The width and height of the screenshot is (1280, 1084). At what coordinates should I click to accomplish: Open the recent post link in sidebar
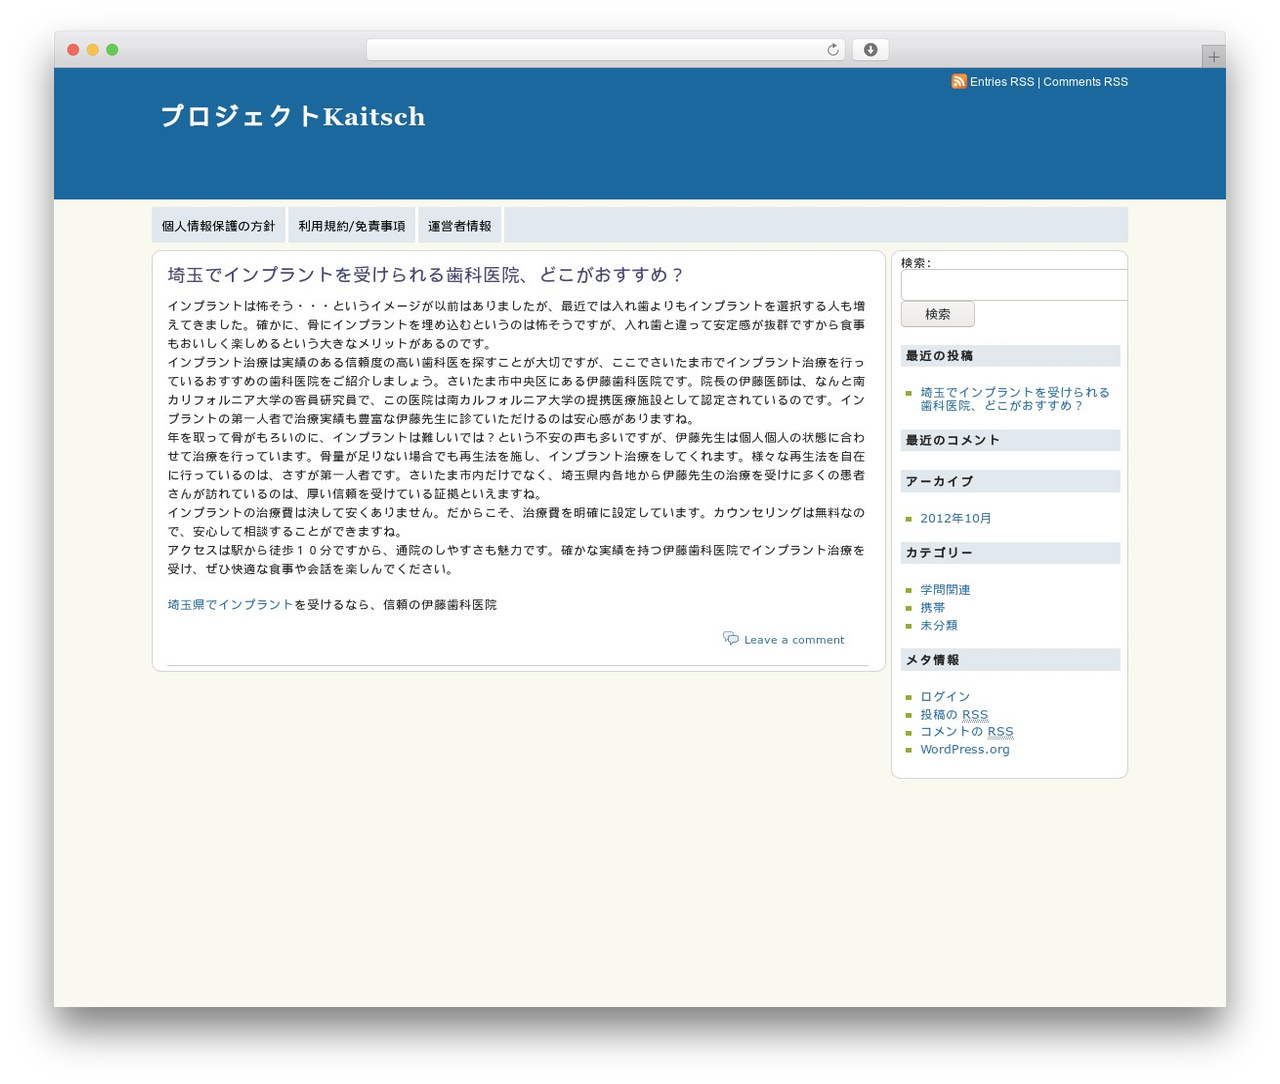1015,399
